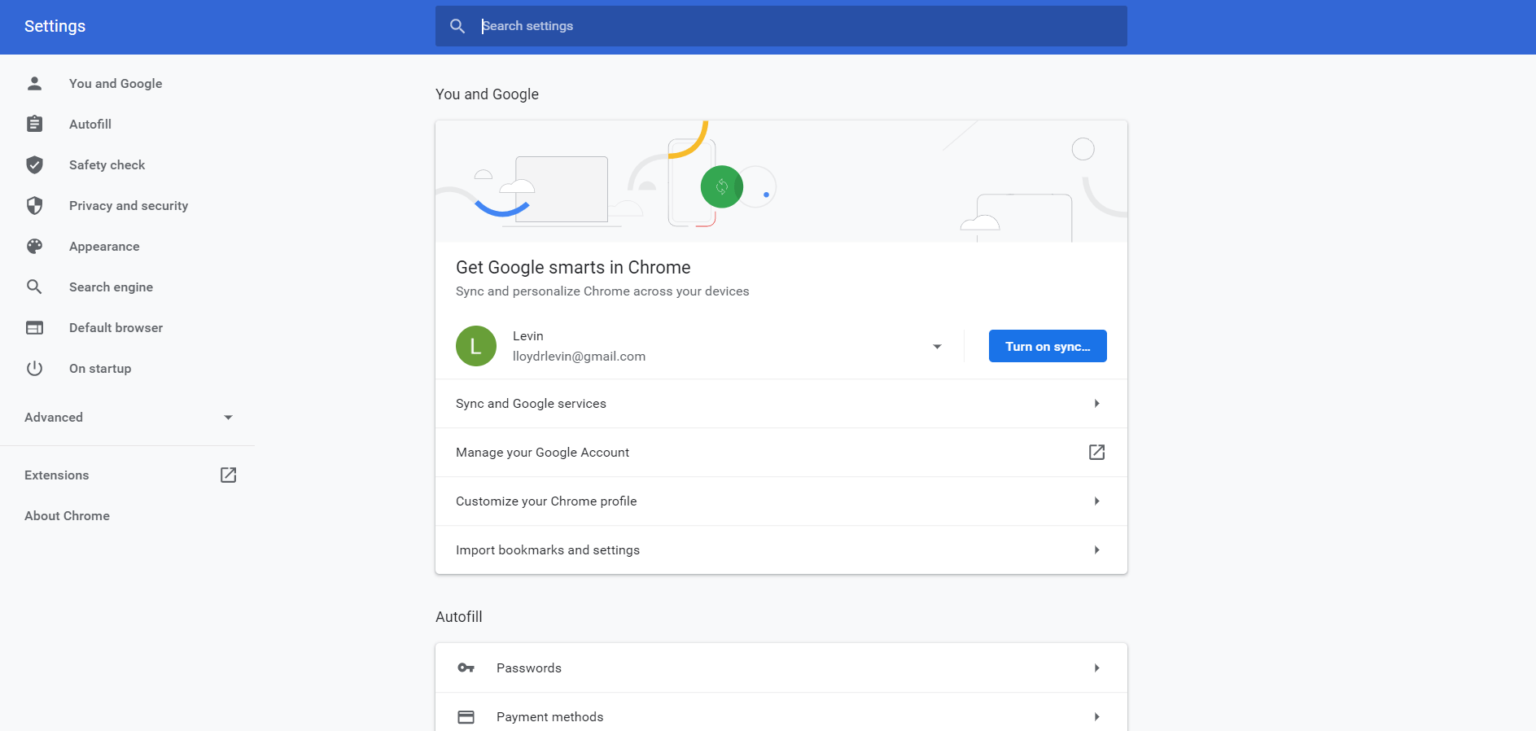This screenshot has width=1536, height=731.
Task: Click the search magnifier icon in the top bar
Action: (x=457, y=26)
